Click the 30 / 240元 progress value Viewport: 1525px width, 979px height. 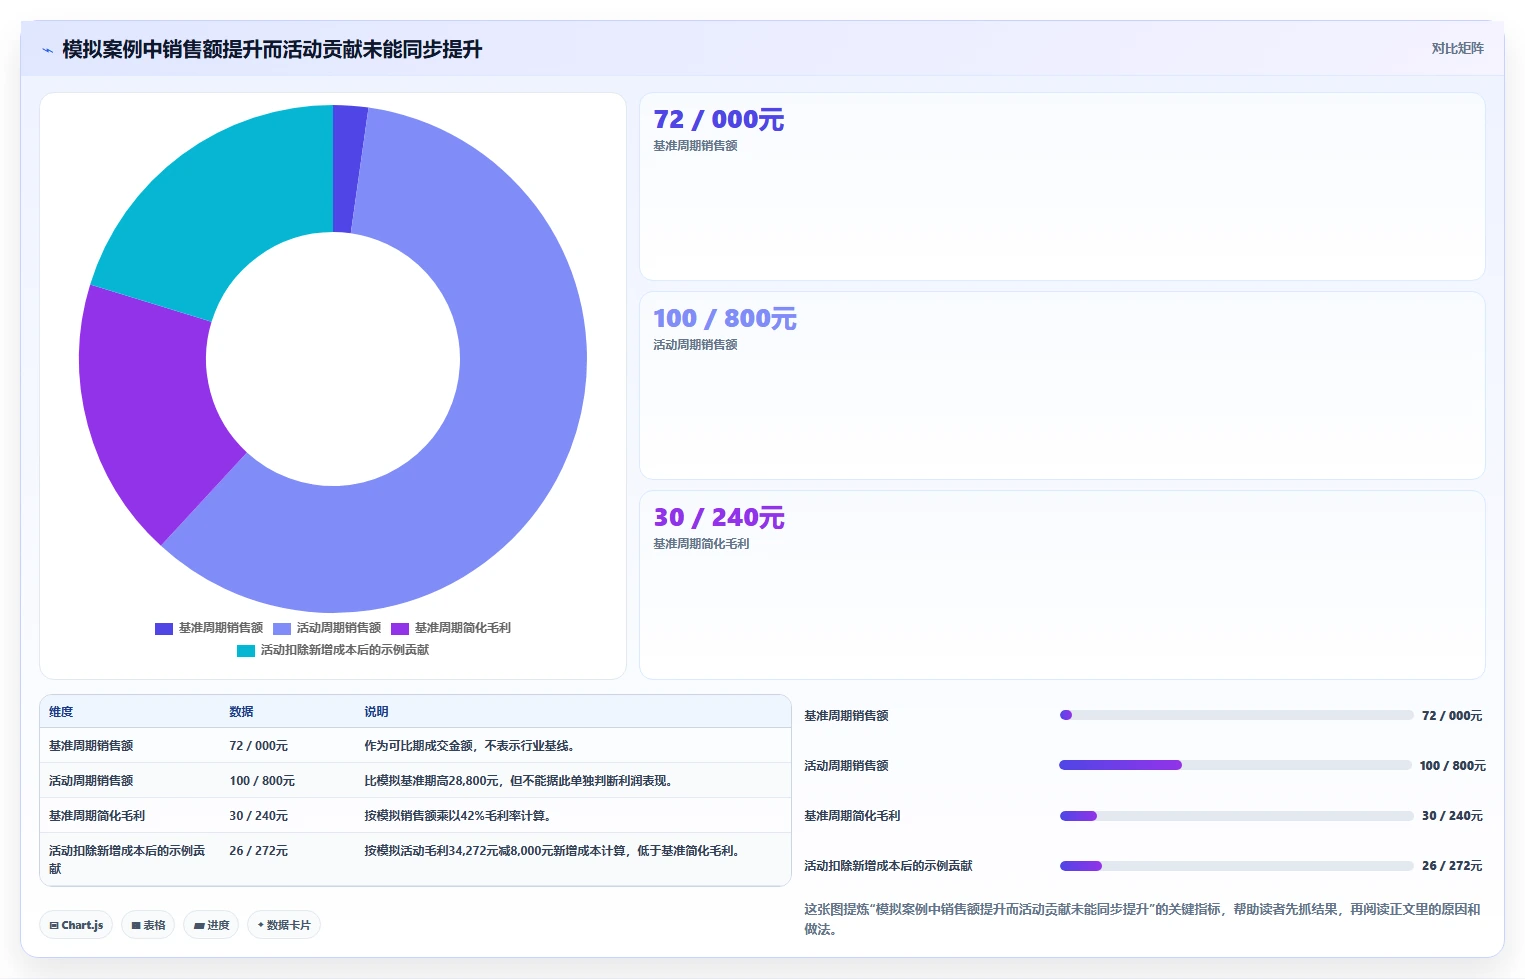point(1452,816)
